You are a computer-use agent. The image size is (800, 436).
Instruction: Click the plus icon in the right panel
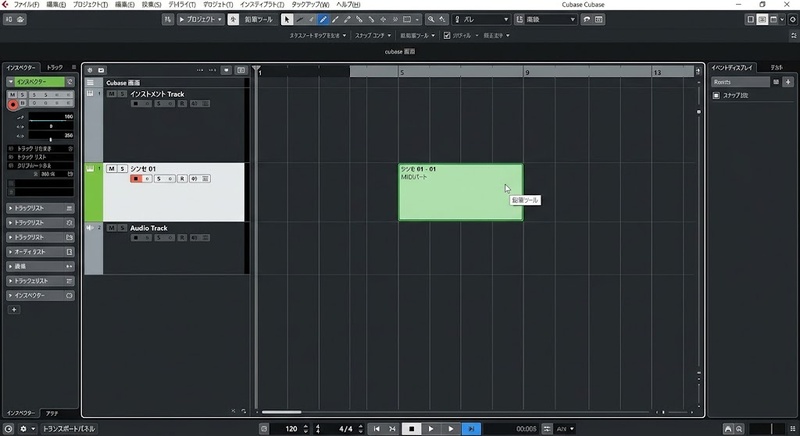[788, 82]
